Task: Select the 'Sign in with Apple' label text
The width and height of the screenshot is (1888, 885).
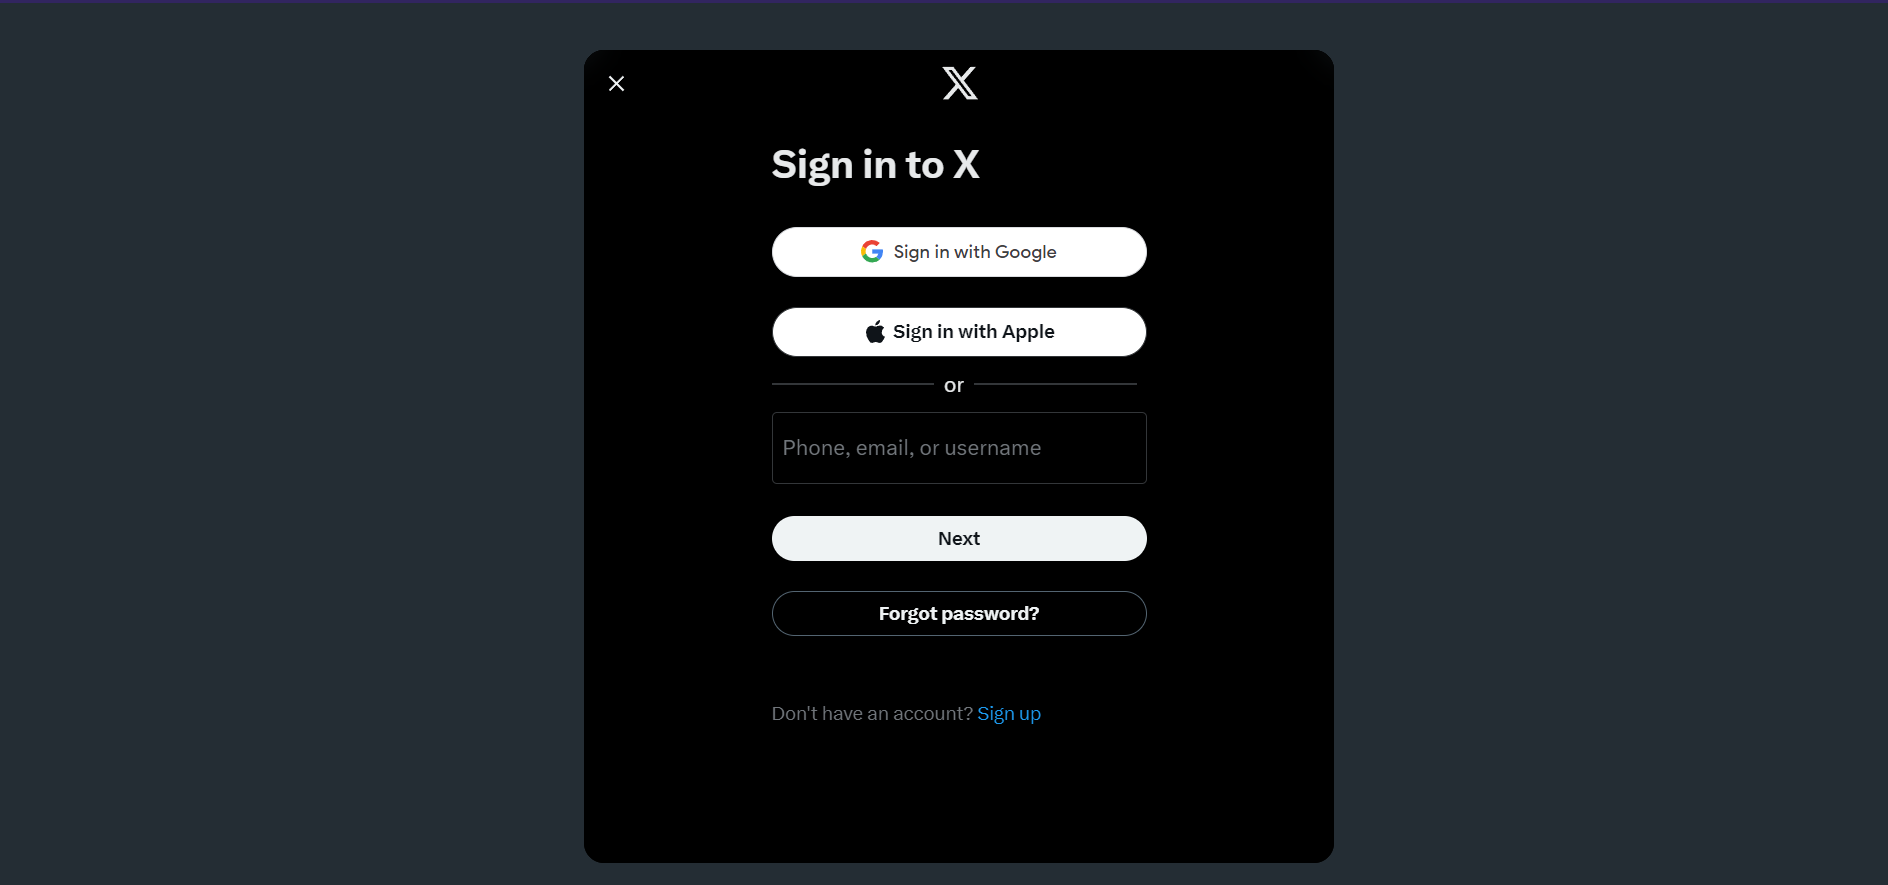Action: pos(974,332)
